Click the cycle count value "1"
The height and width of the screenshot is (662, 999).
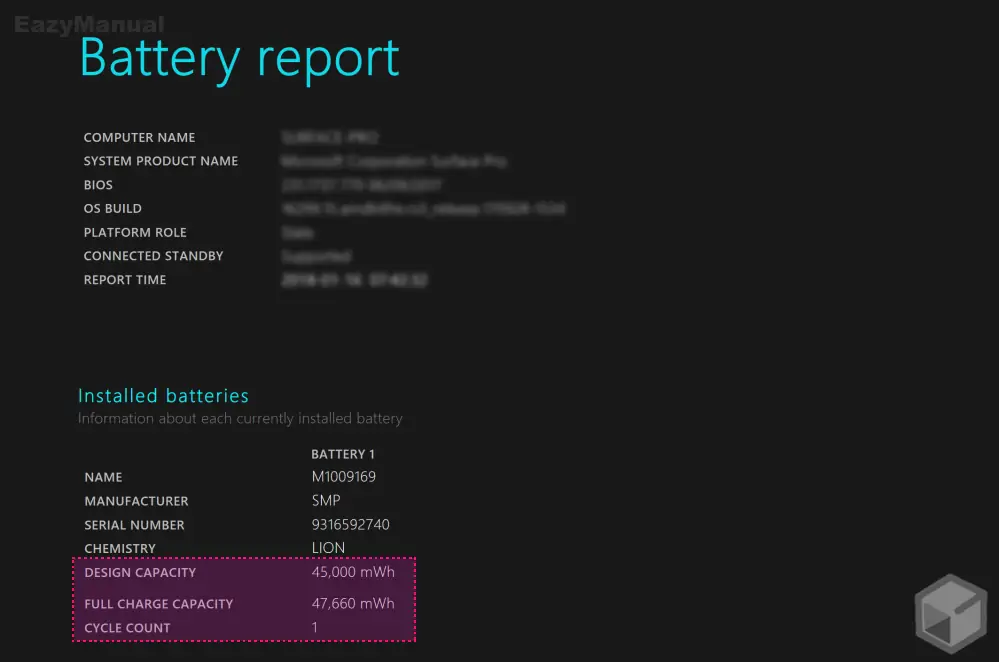[315, 628]
